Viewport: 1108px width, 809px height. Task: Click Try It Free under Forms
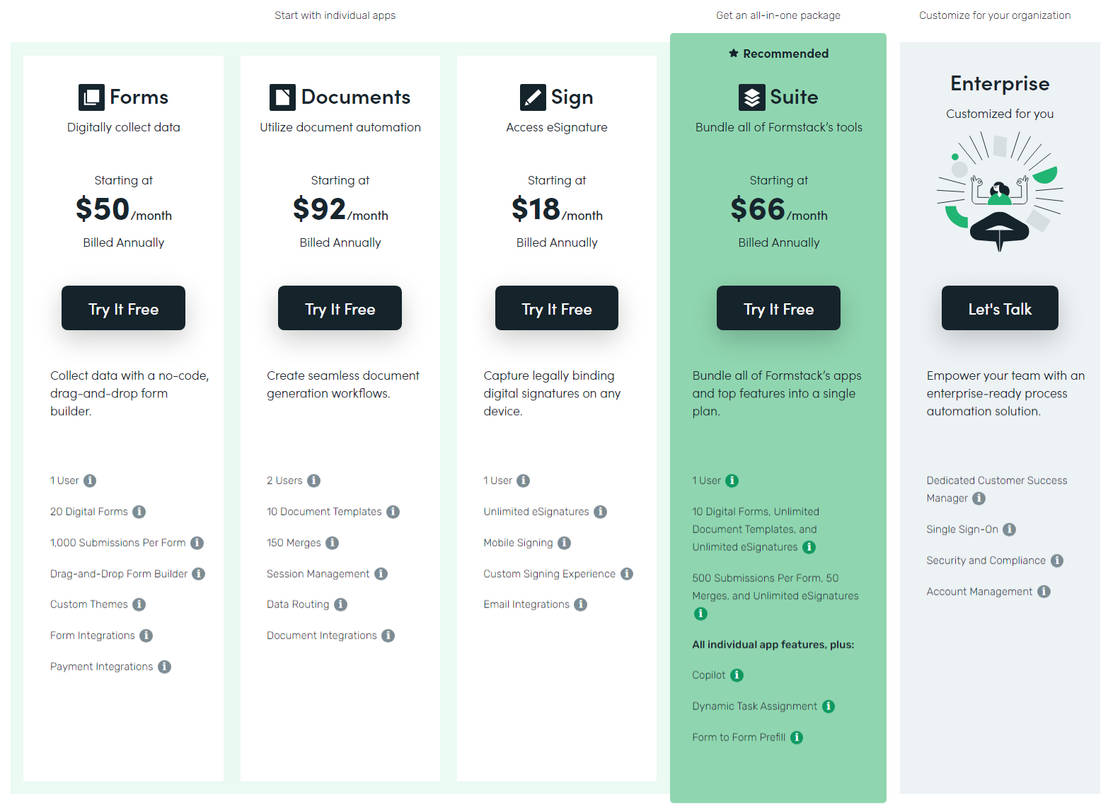coord(123,308)
